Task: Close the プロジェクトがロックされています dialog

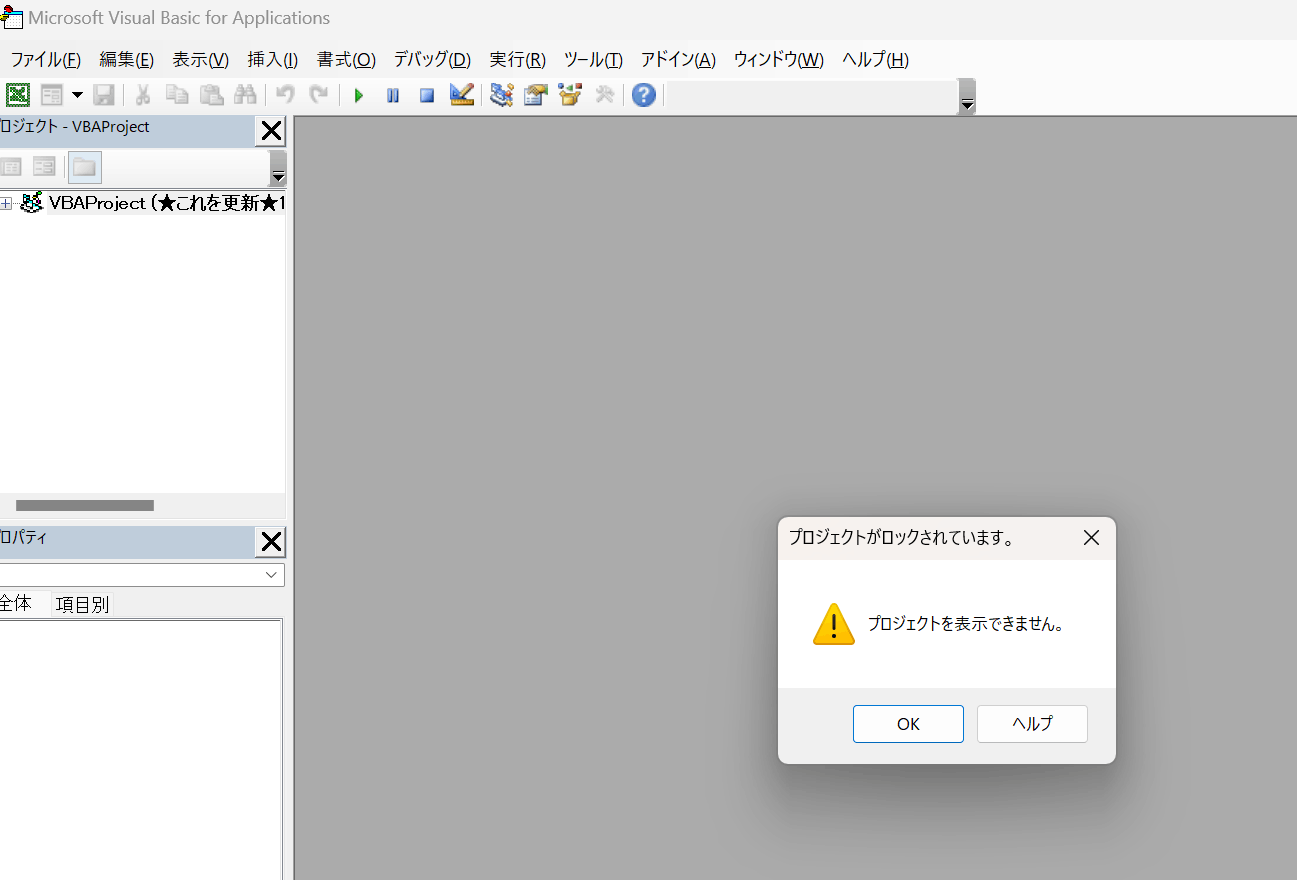Action: [x=1091, y=538]
